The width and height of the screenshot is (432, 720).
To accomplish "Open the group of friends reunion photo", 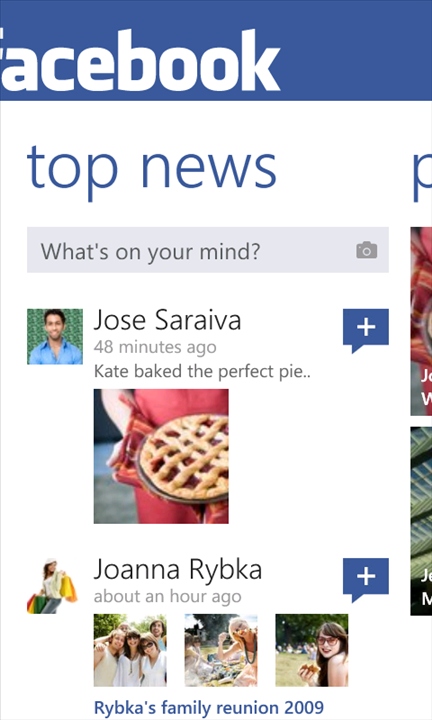I will coord(130,650).
